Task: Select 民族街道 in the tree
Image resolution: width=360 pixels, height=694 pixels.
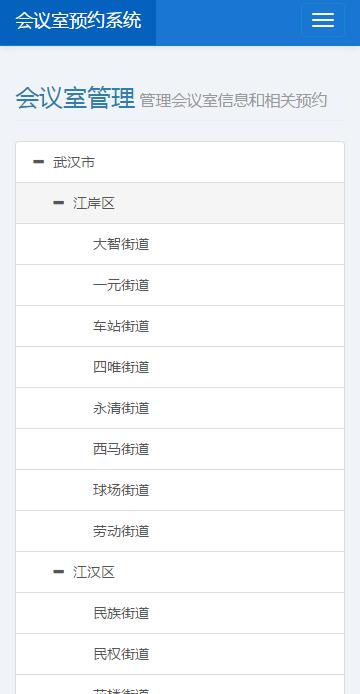Action: [x=180, y=613]
